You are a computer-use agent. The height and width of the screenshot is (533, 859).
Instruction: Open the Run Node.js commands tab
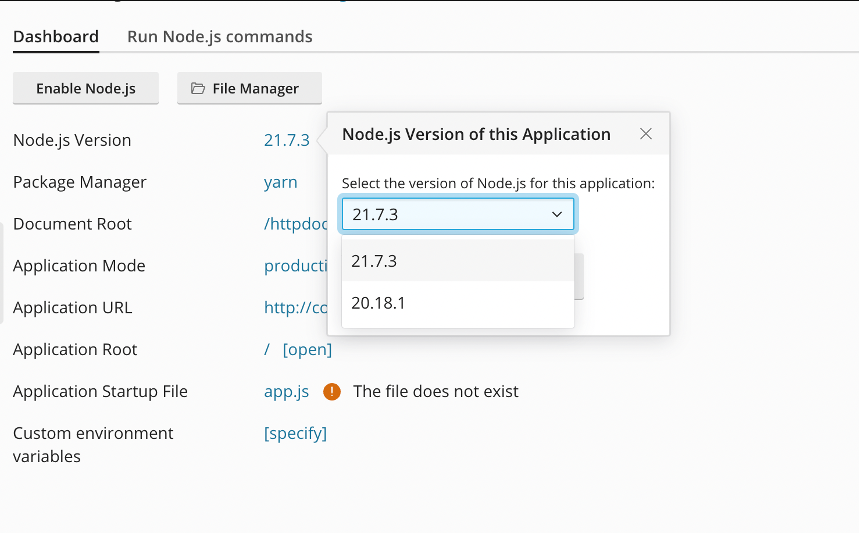tap(219, 37)
